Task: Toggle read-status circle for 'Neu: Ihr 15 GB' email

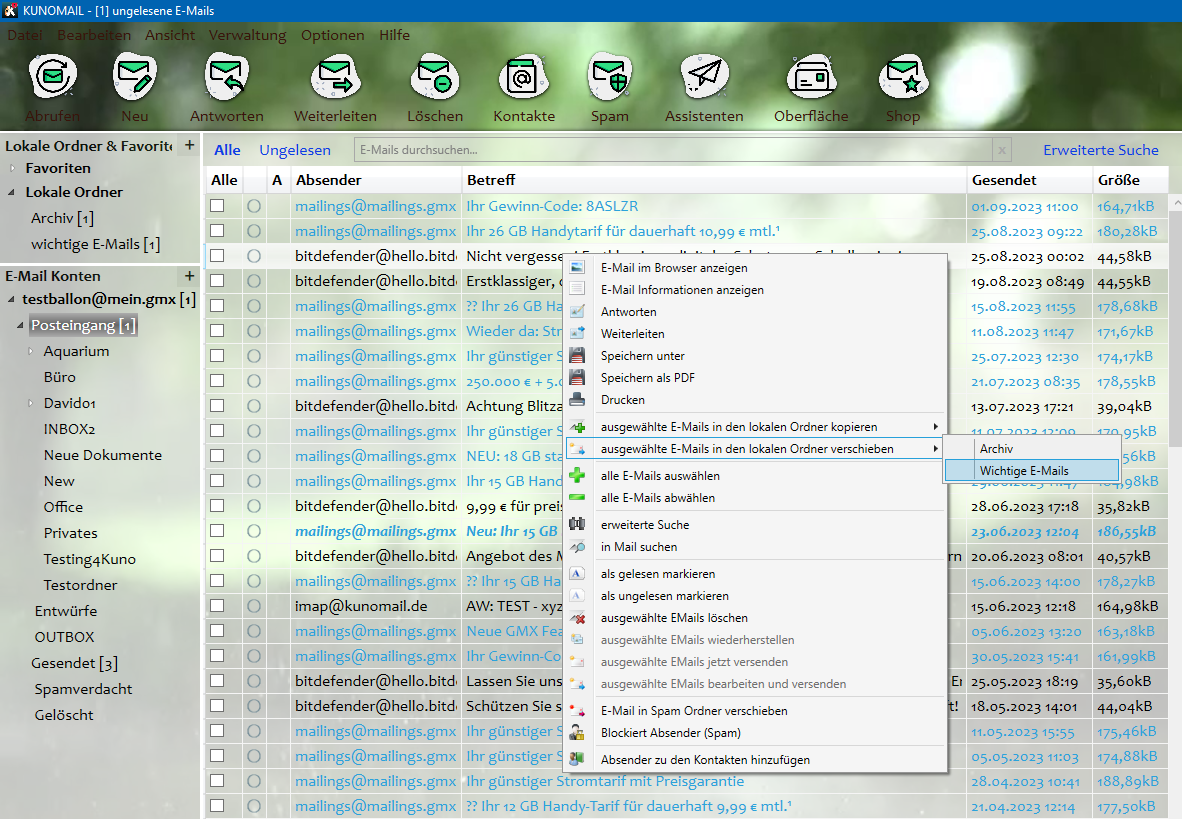Action: [254, 531]
